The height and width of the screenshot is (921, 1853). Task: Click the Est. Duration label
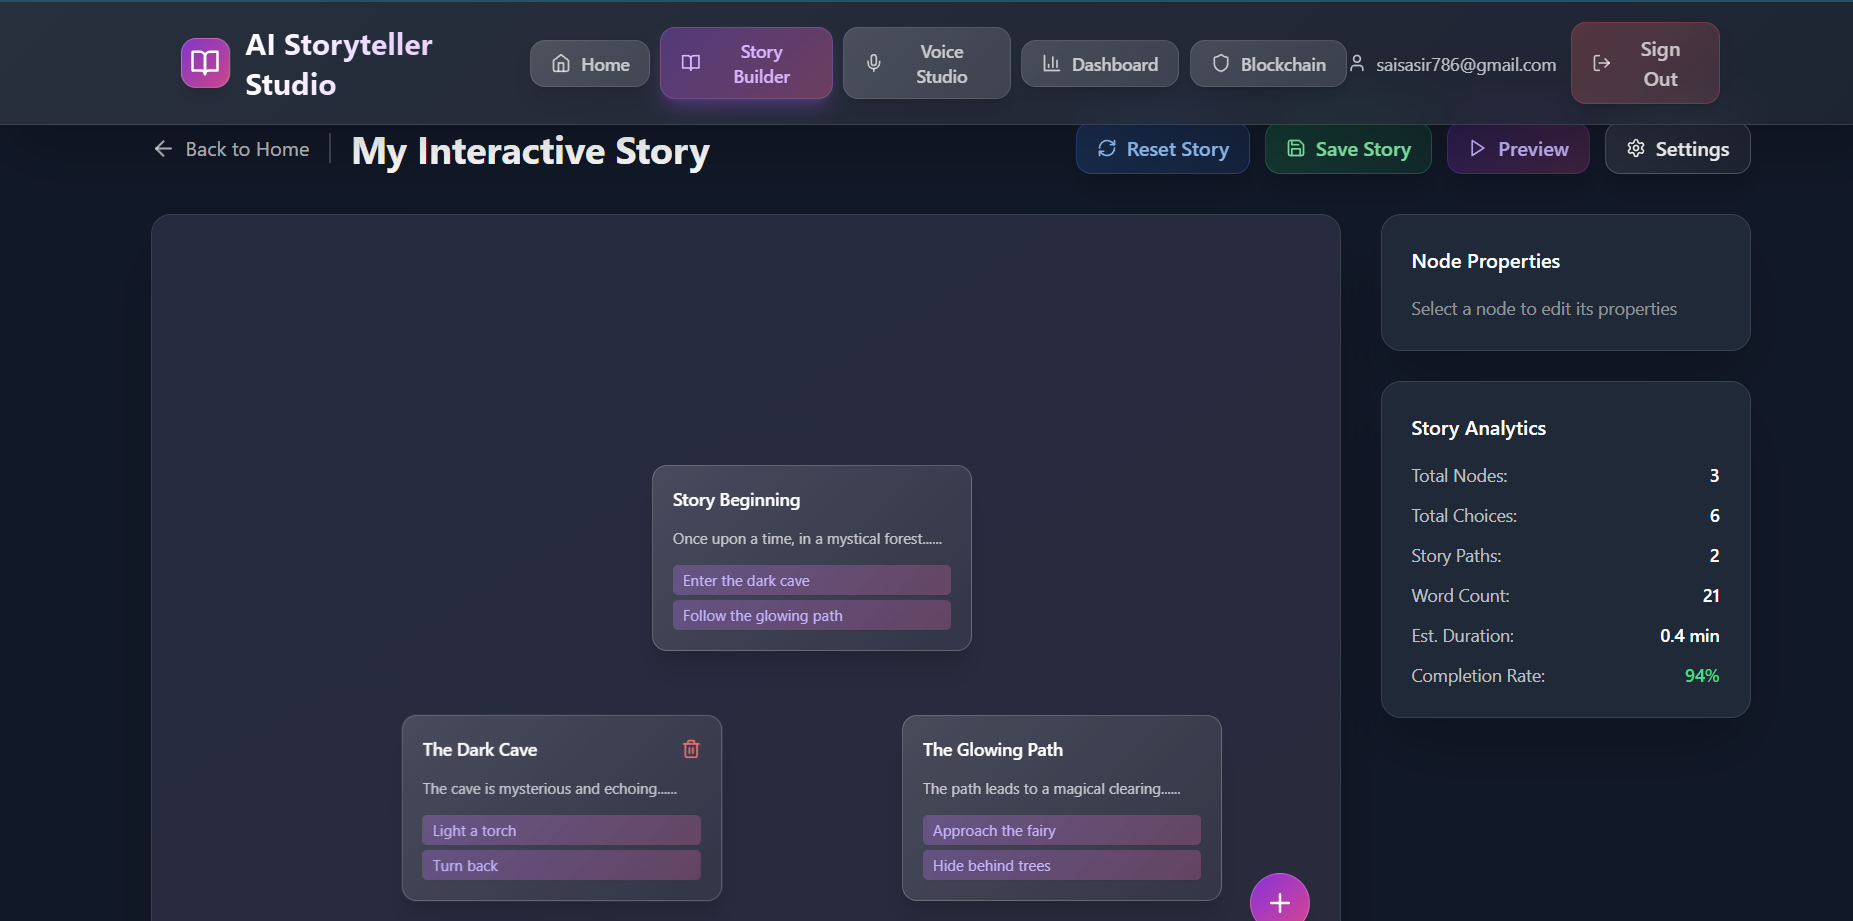pos(1462,636)
